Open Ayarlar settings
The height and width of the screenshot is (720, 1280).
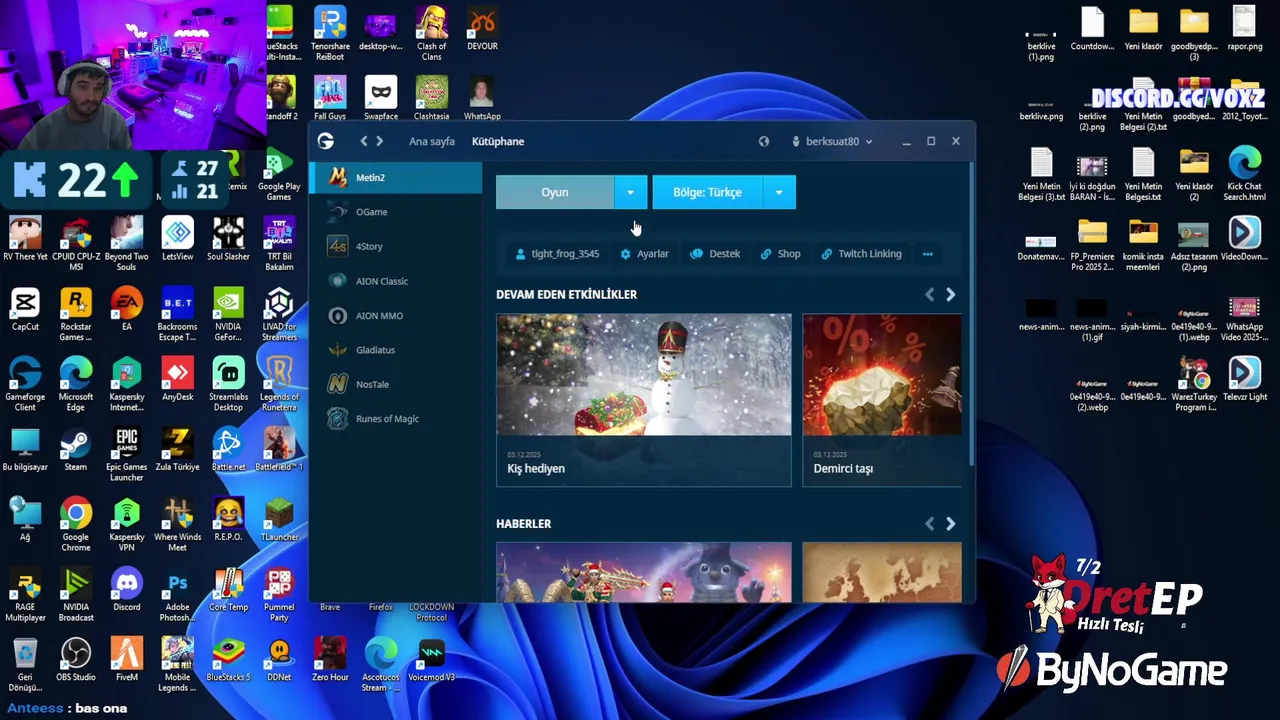[x=644, y=254]
